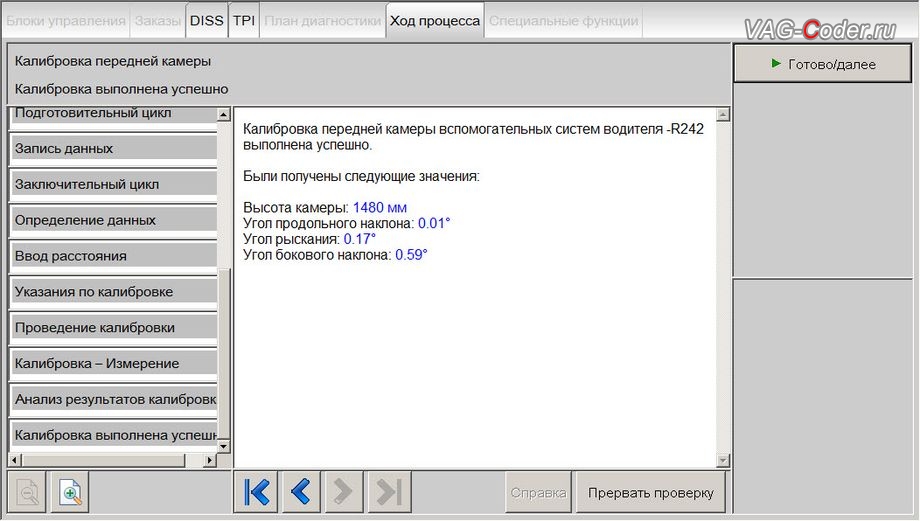920x521 pixels.
Task: Select Ввод расстояния step
Action: pos(113,256)
